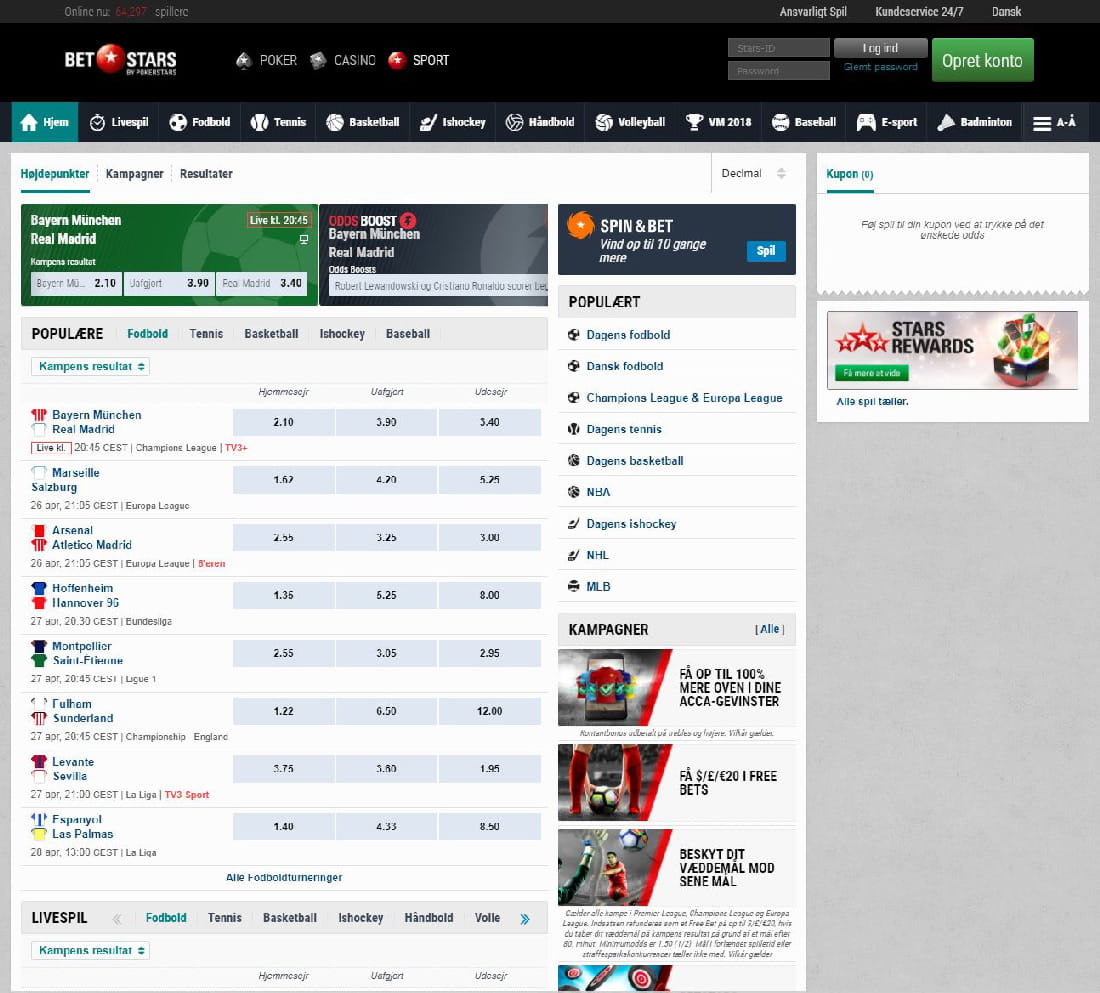Open Tennis racket icon in navbar
The image size is (1100, 993).
[260, 122]
